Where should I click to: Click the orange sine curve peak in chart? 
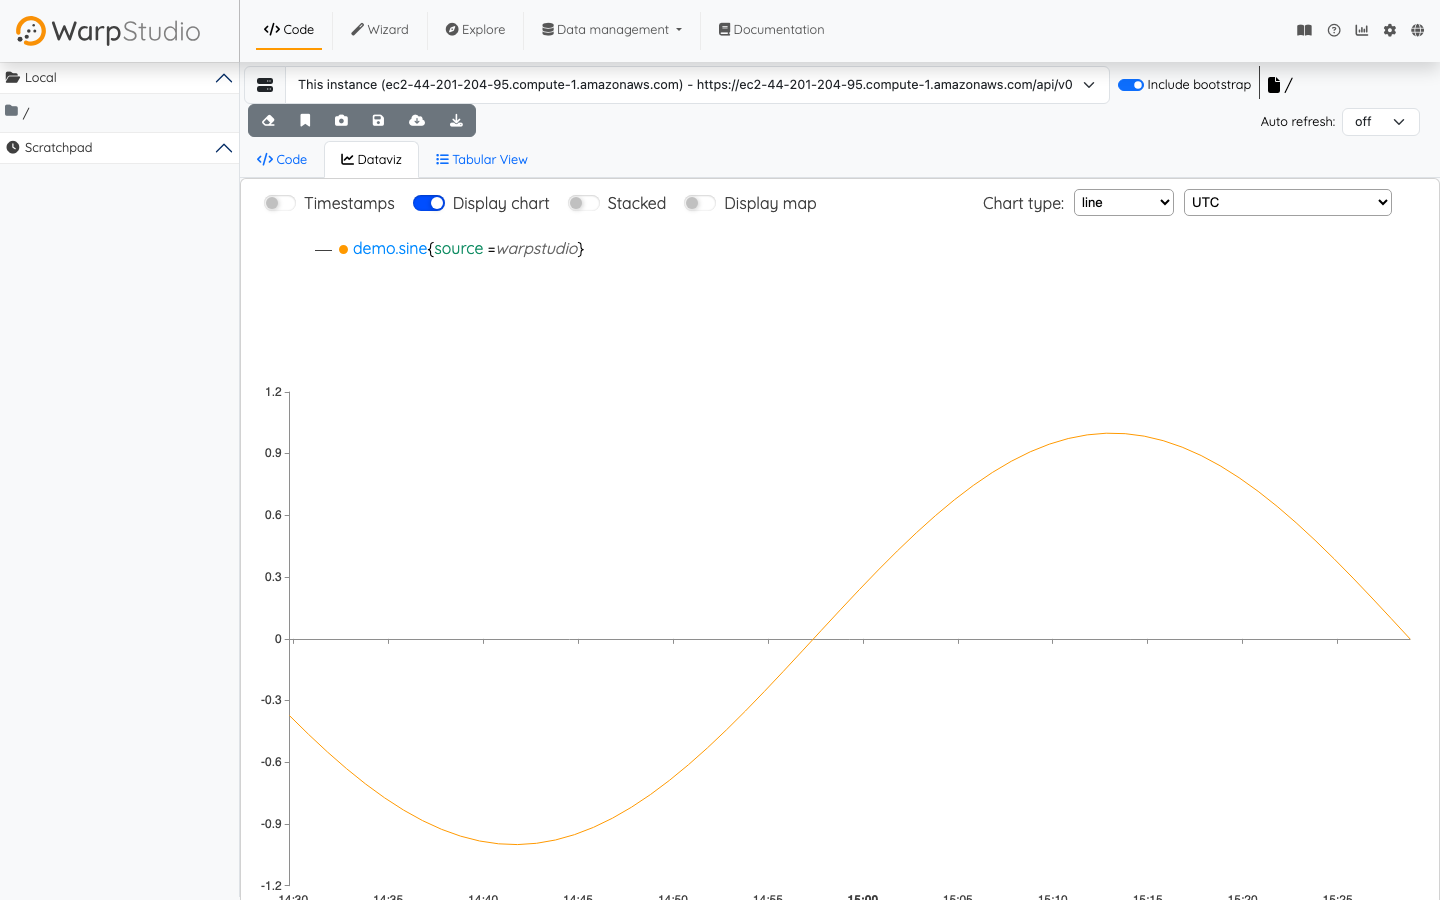point(1111,433)
